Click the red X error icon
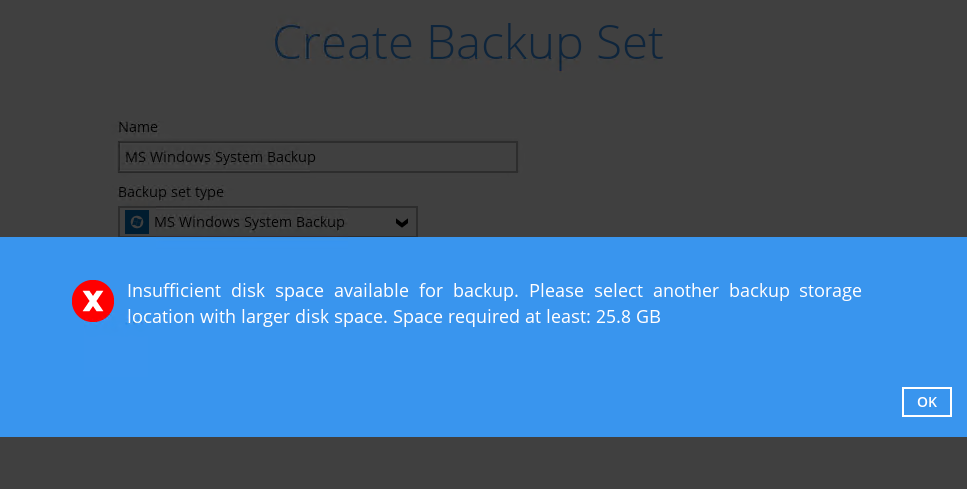Screen dimensions: 967x489 pyautogui.click(x=93, y=301)
